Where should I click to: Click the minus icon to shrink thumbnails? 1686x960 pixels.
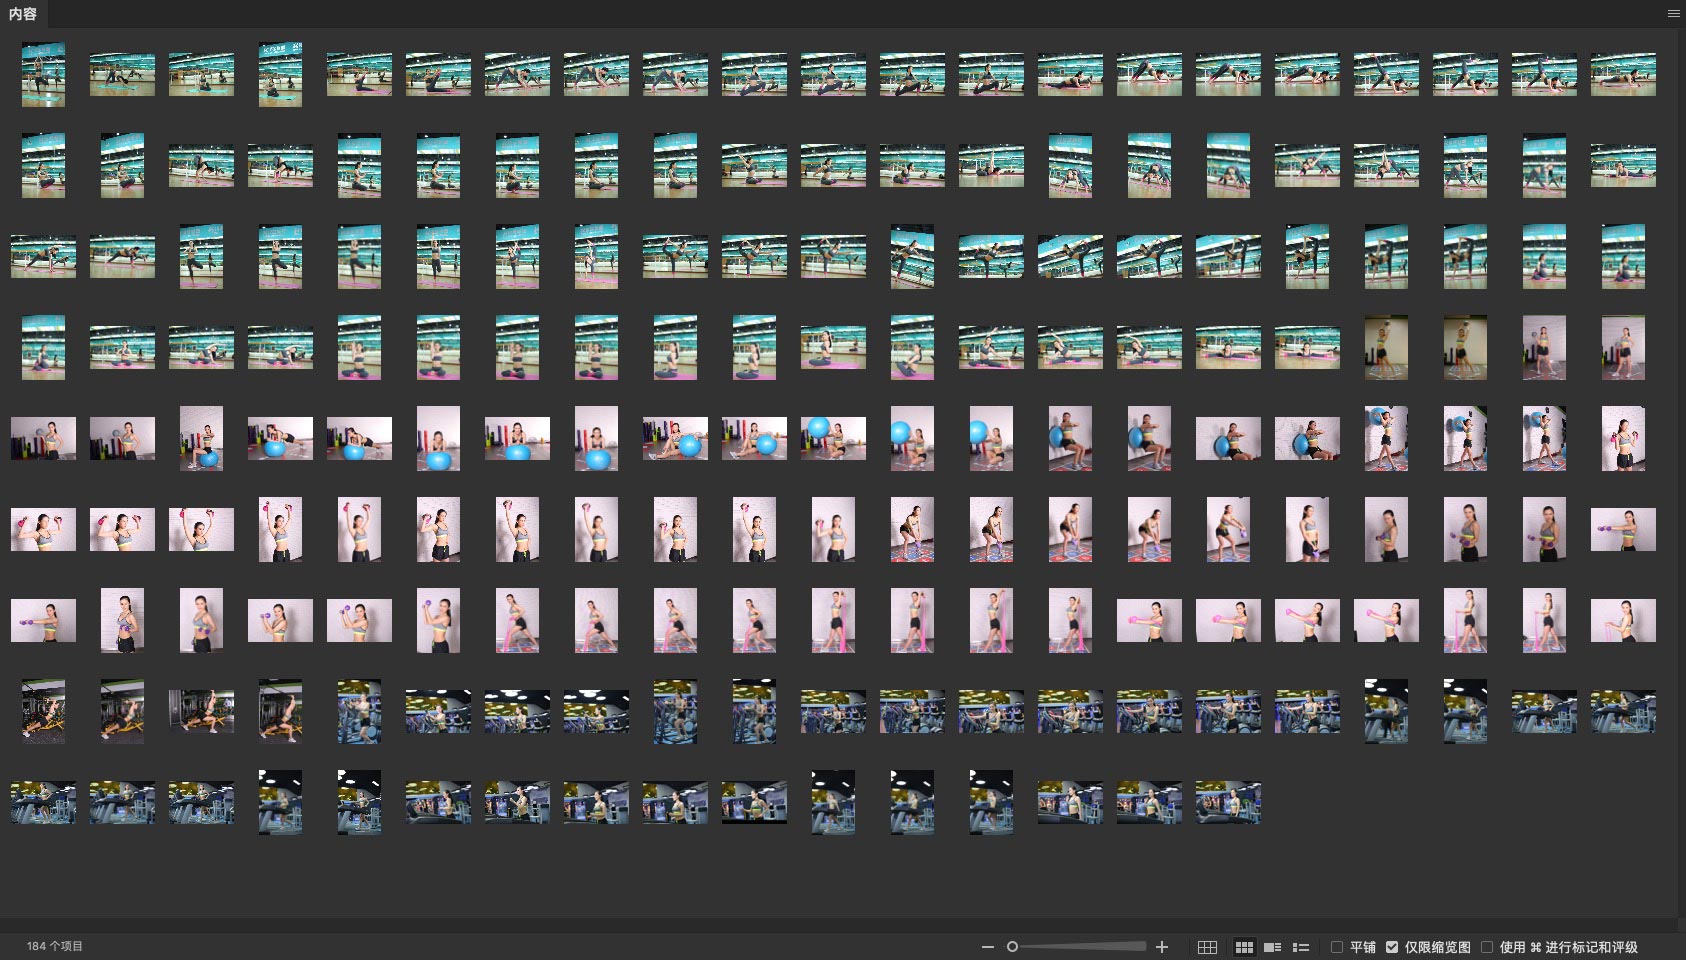pos(988,947)
